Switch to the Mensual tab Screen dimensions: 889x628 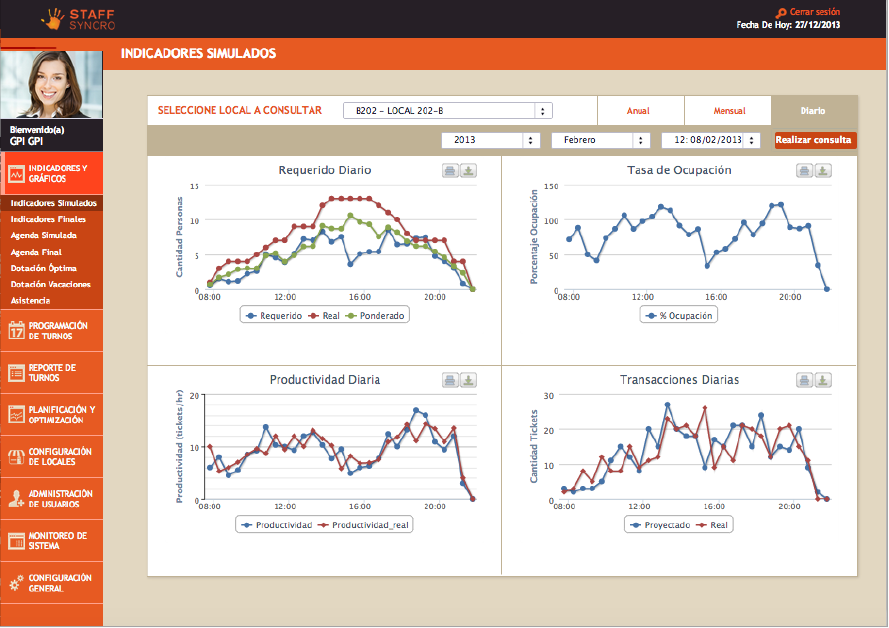[728, 111]
